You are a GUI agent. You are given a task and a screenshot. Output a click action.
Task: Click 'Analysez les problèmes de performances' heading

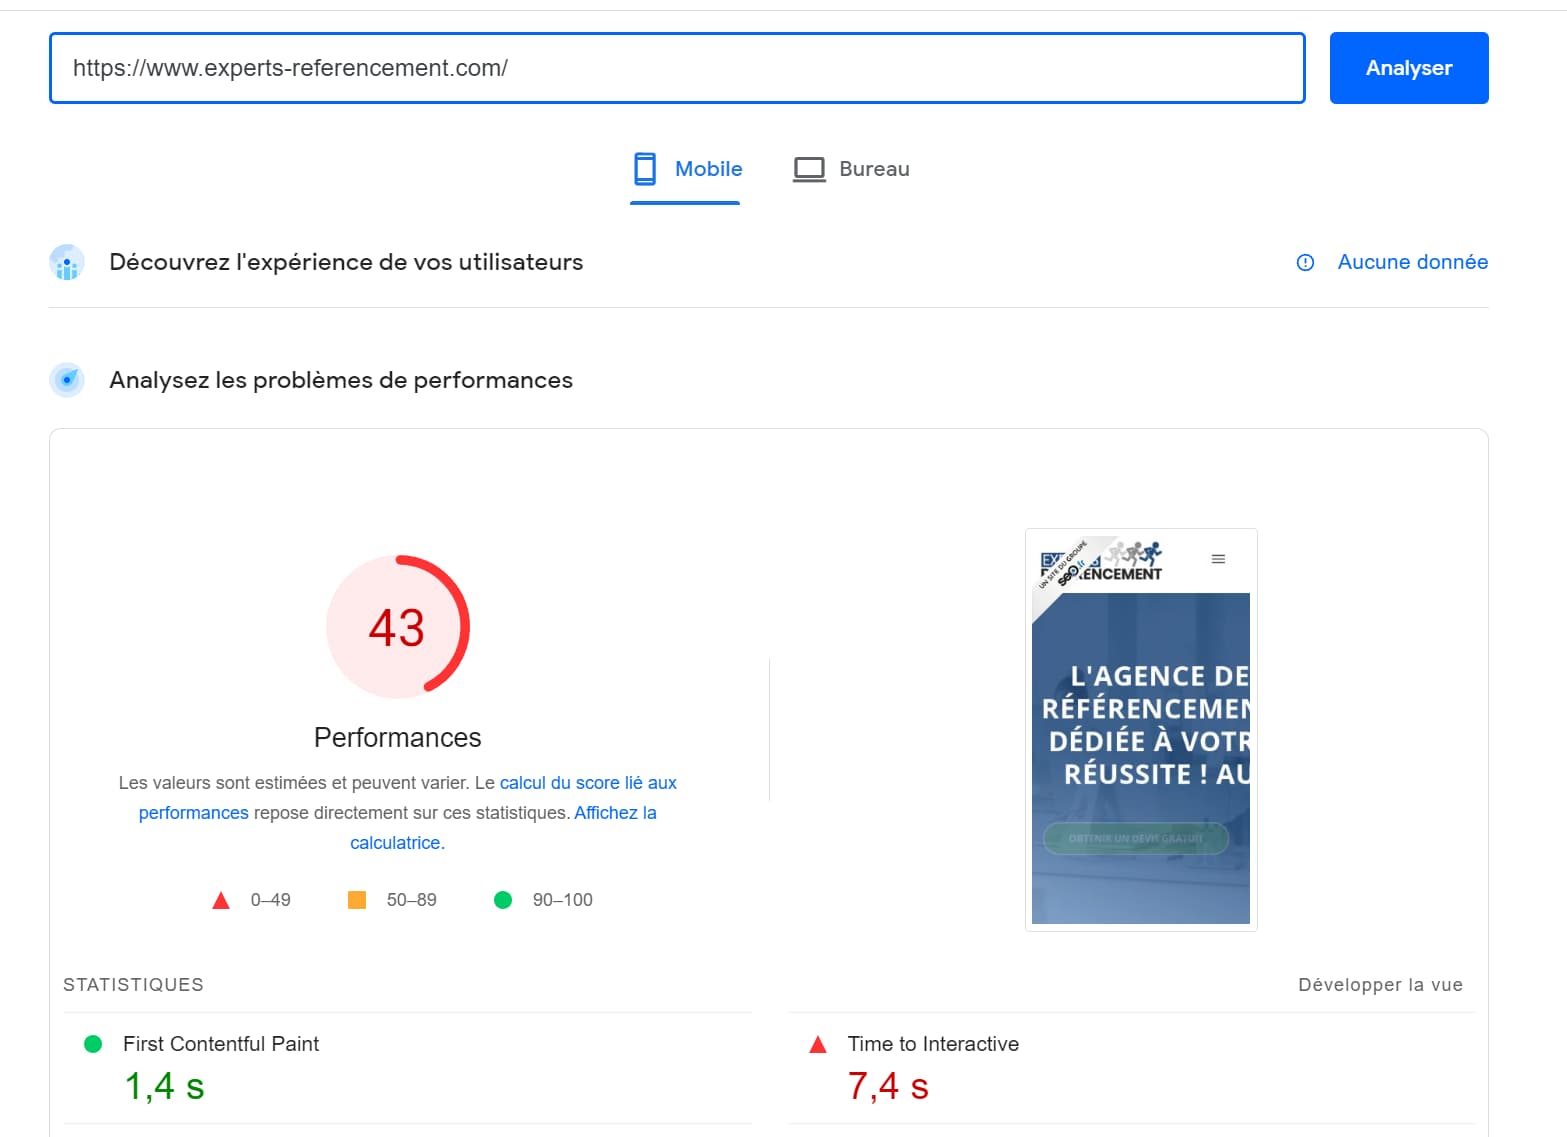click(x=341, y=380)
